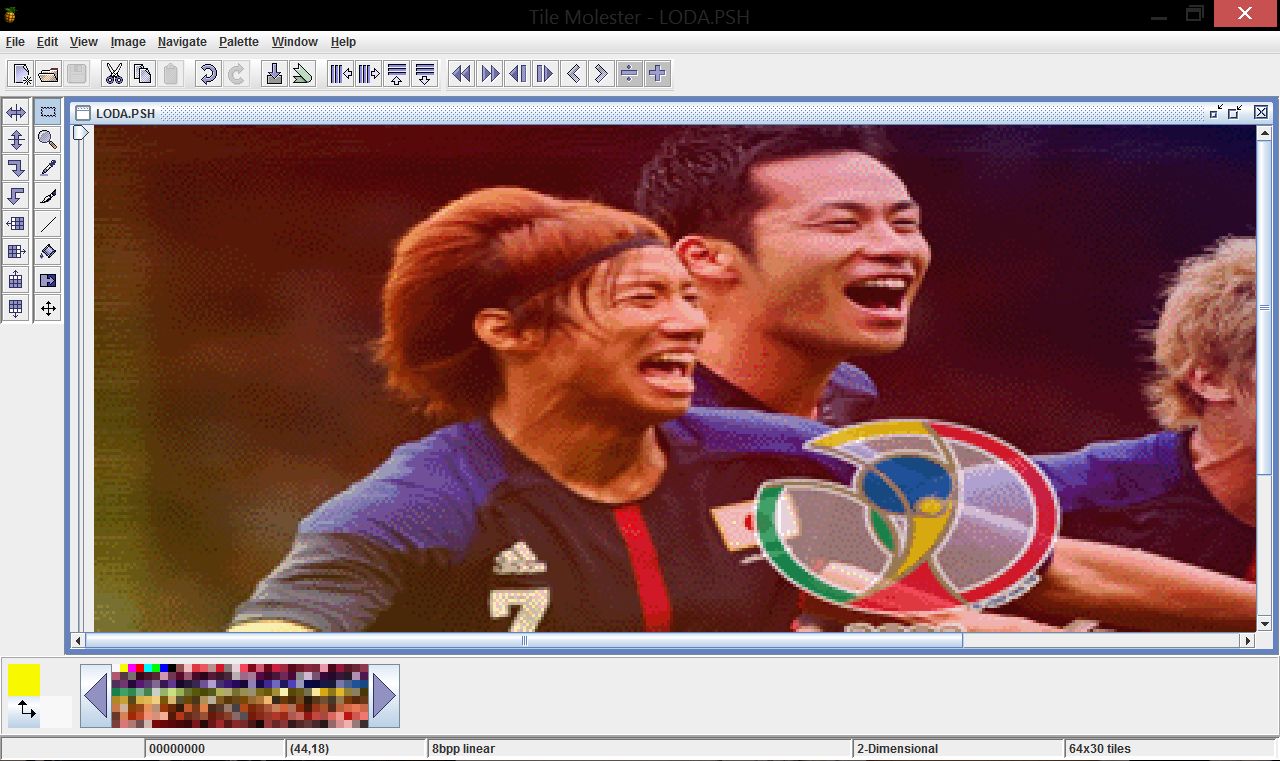Screen dimensions: 1280x761
Task: Open the Edit menu
Action: 47,42
